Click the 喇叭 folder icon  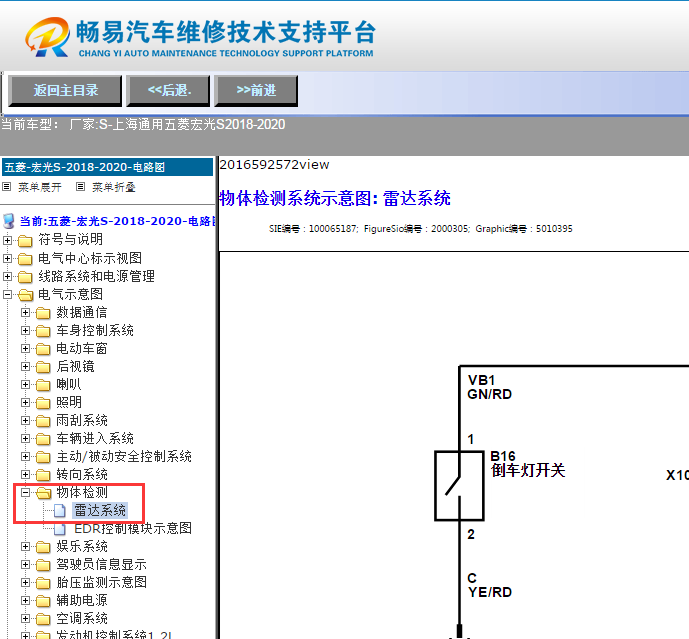coord(43,385)
